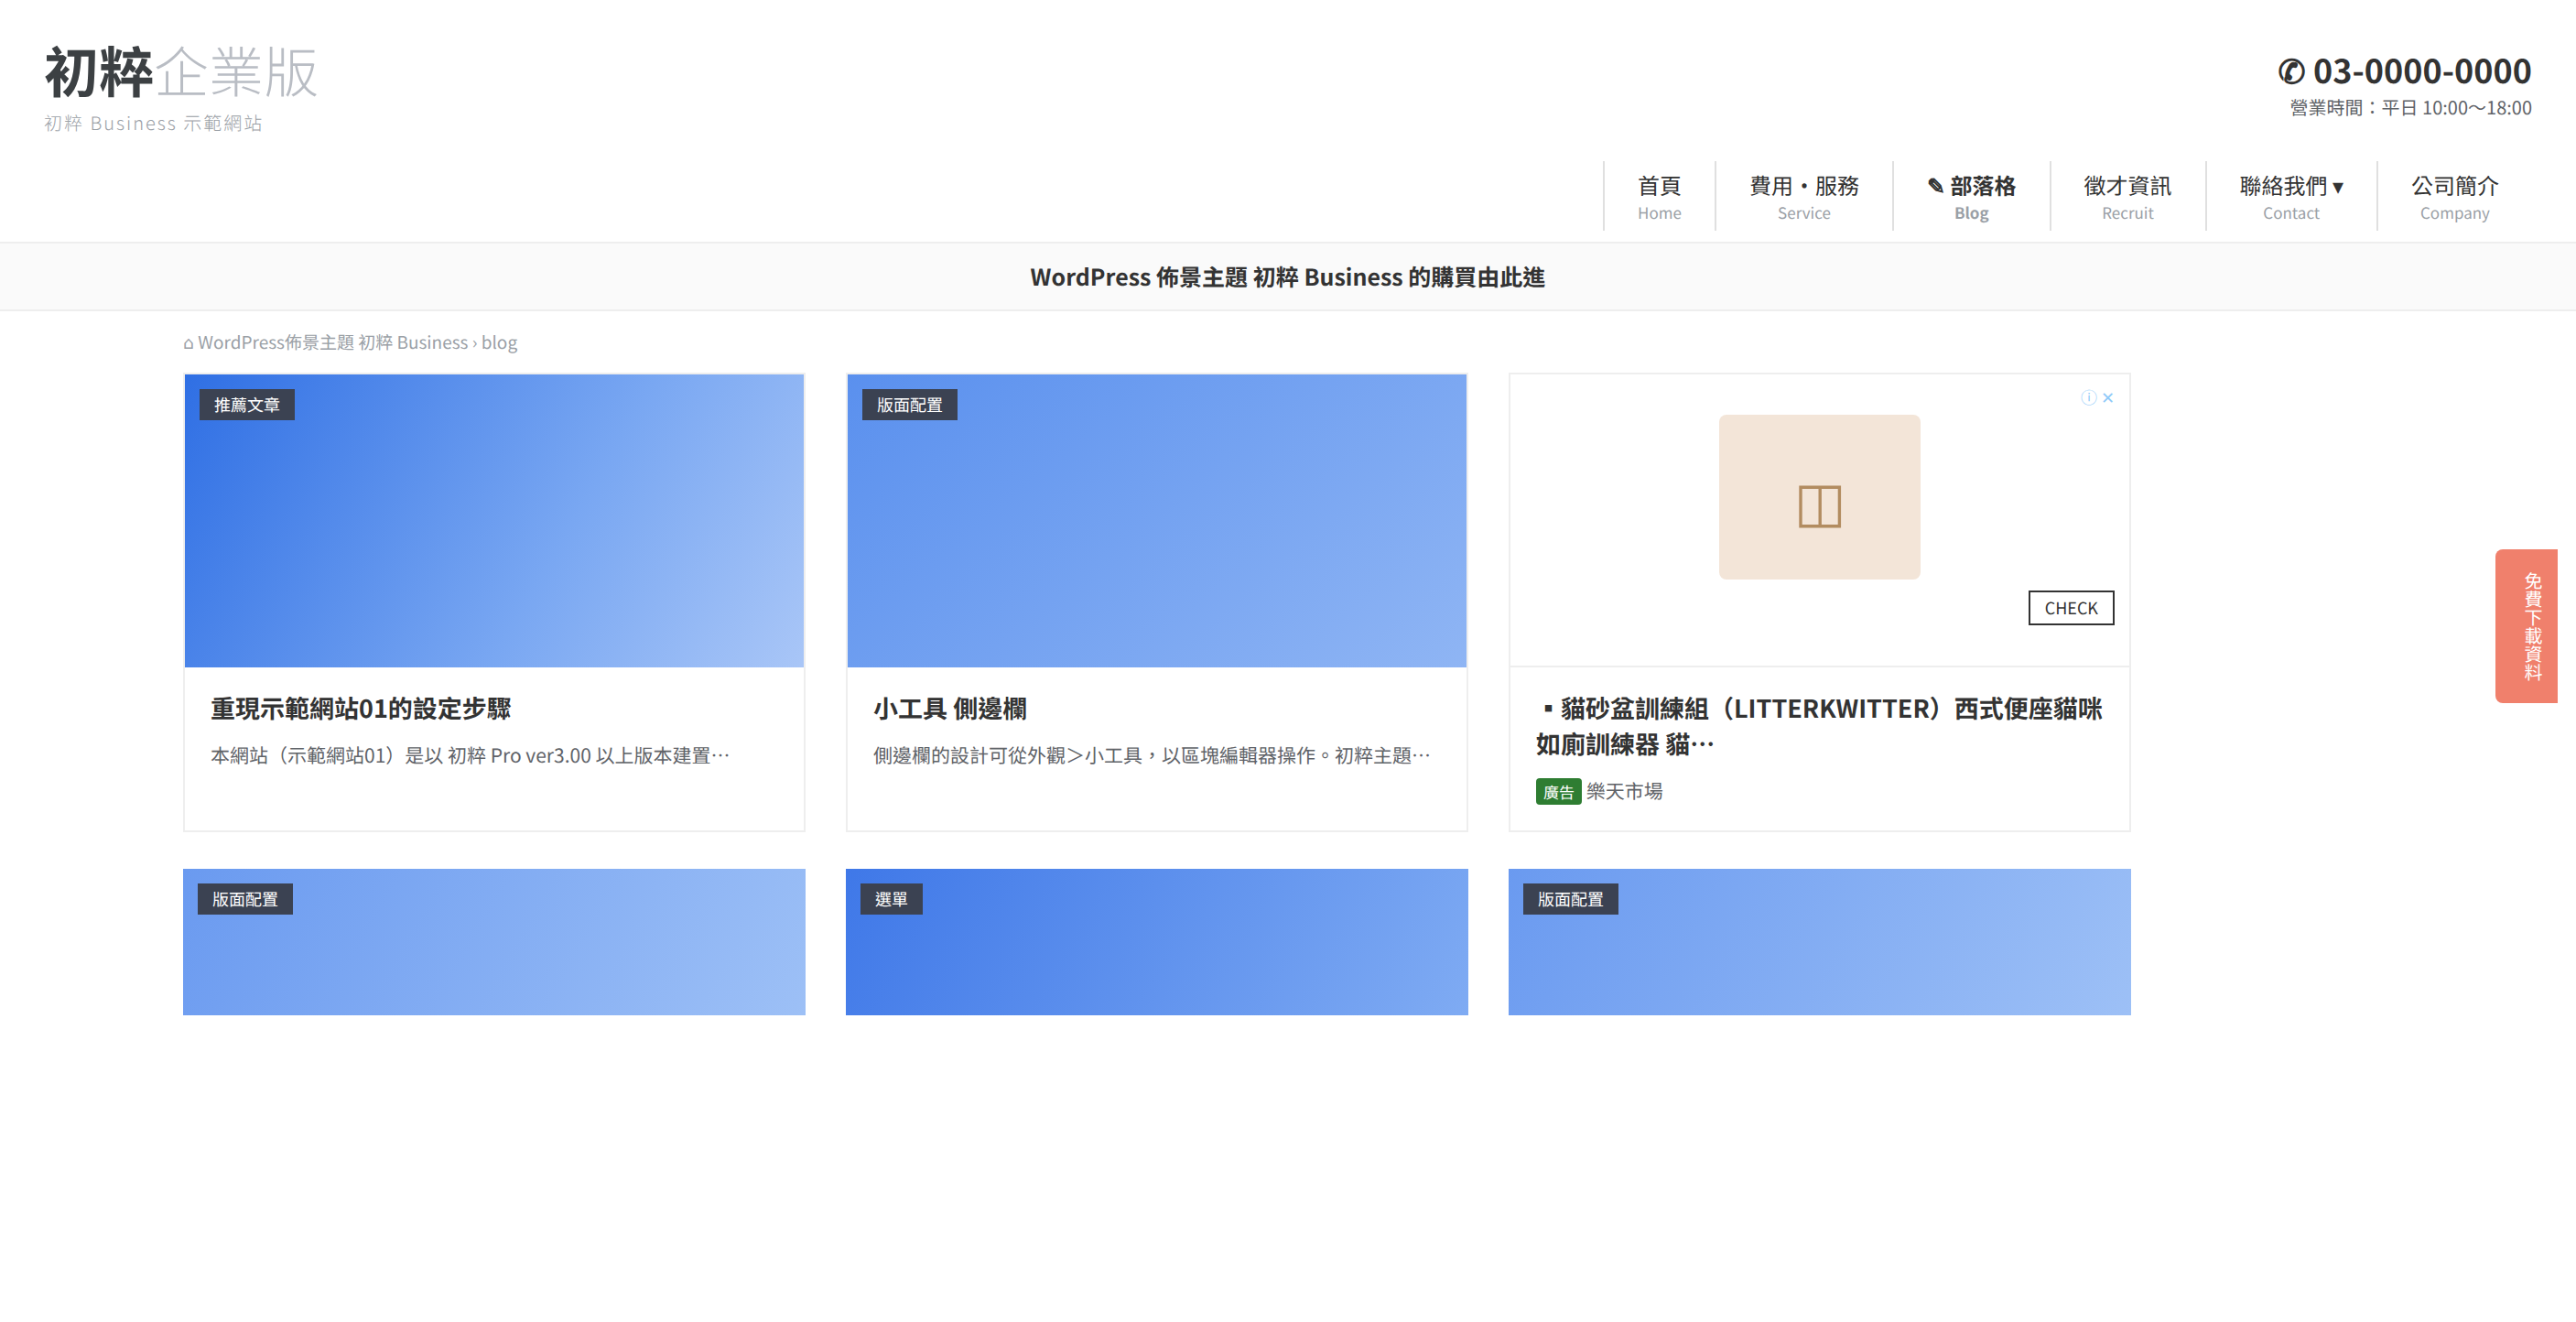This screenshot has height=1322, width=2576.
Task: Open the 公司簡介 Company menu item
Action: point(2454,197)
